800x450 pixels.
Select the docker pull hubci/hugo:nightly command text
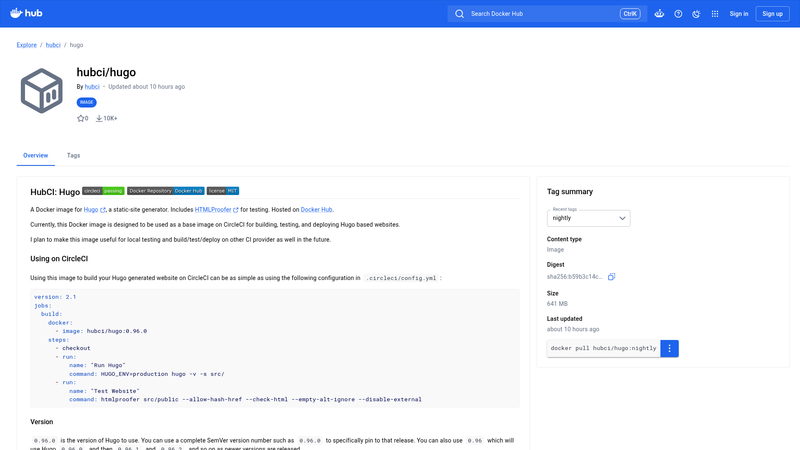[604, 348]
